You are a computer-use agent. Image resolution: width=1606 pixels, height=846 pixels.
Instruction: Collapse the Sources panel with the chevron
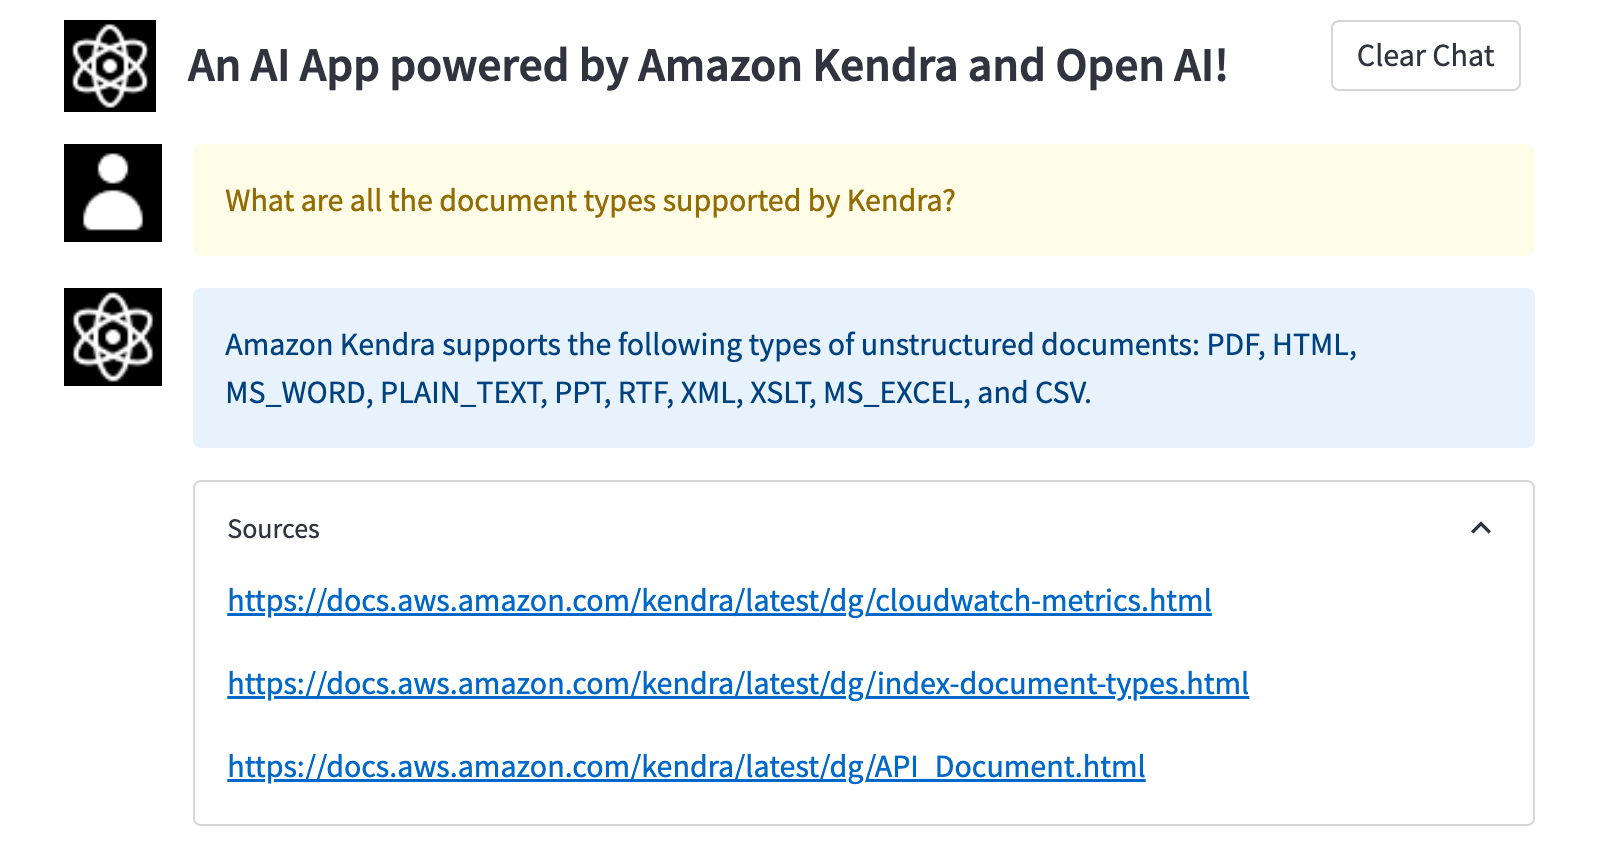click(x=1483, y=528)
